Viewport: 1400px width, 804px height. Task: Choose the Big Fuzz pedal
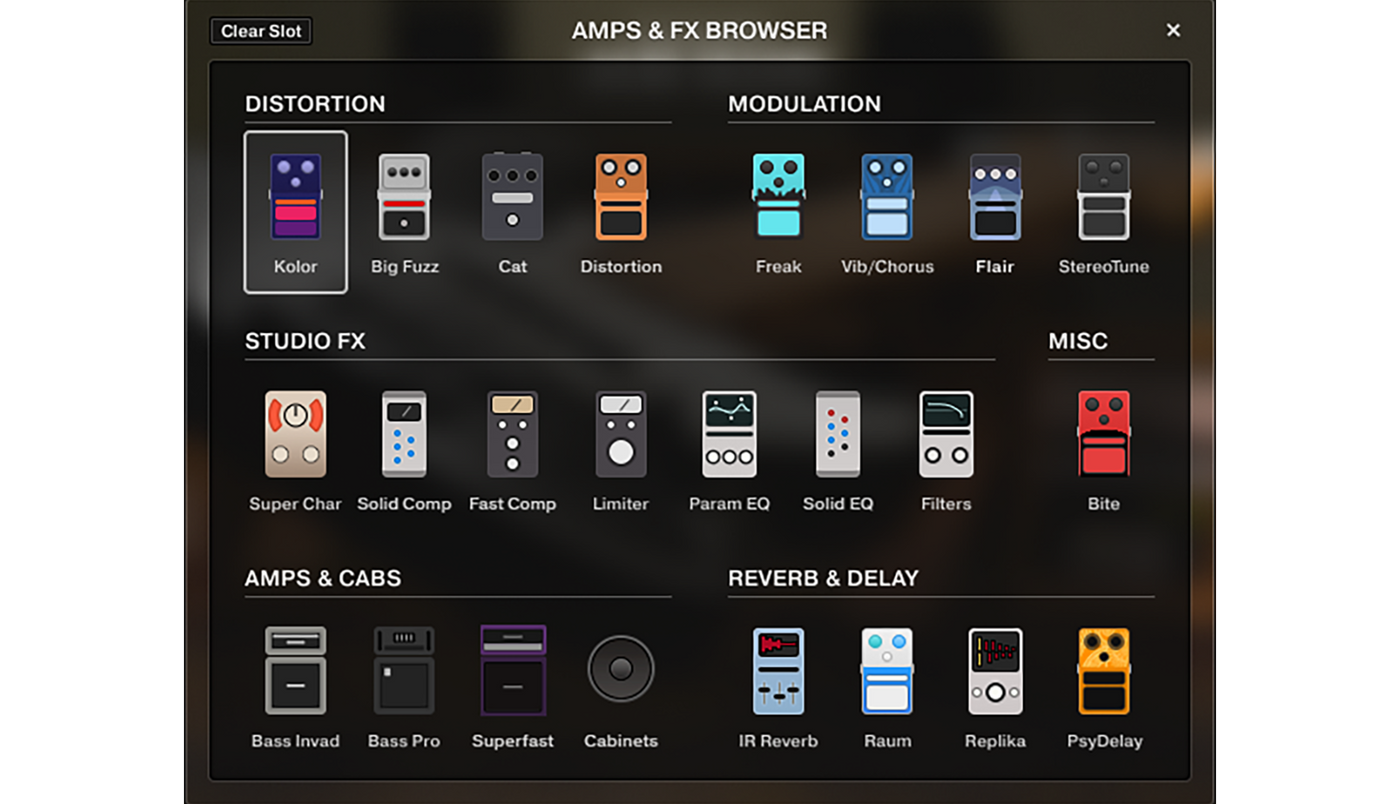tap(404, 212)
